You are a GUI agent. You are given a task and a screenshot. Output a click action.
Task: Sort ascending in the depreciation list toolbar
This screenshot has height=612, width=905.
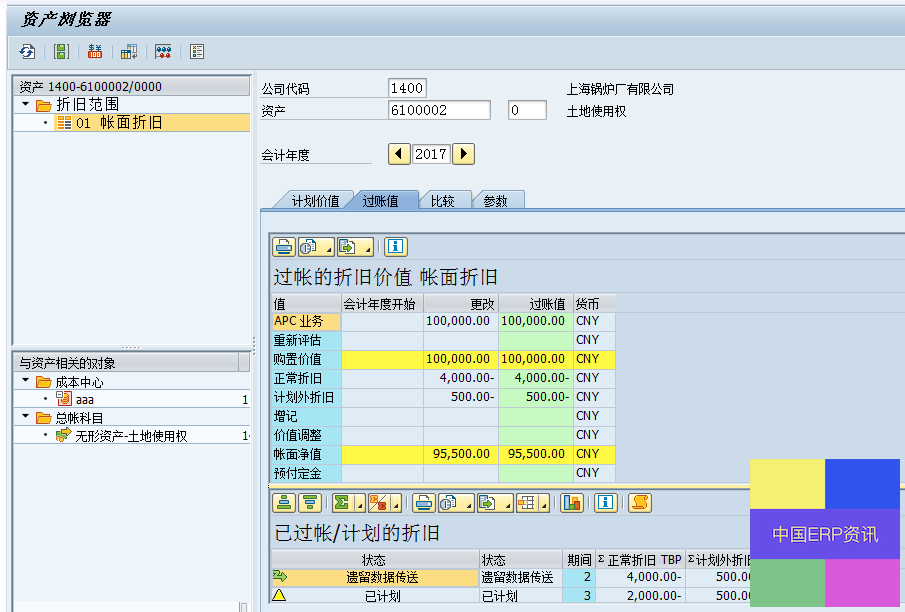(284, 502)
